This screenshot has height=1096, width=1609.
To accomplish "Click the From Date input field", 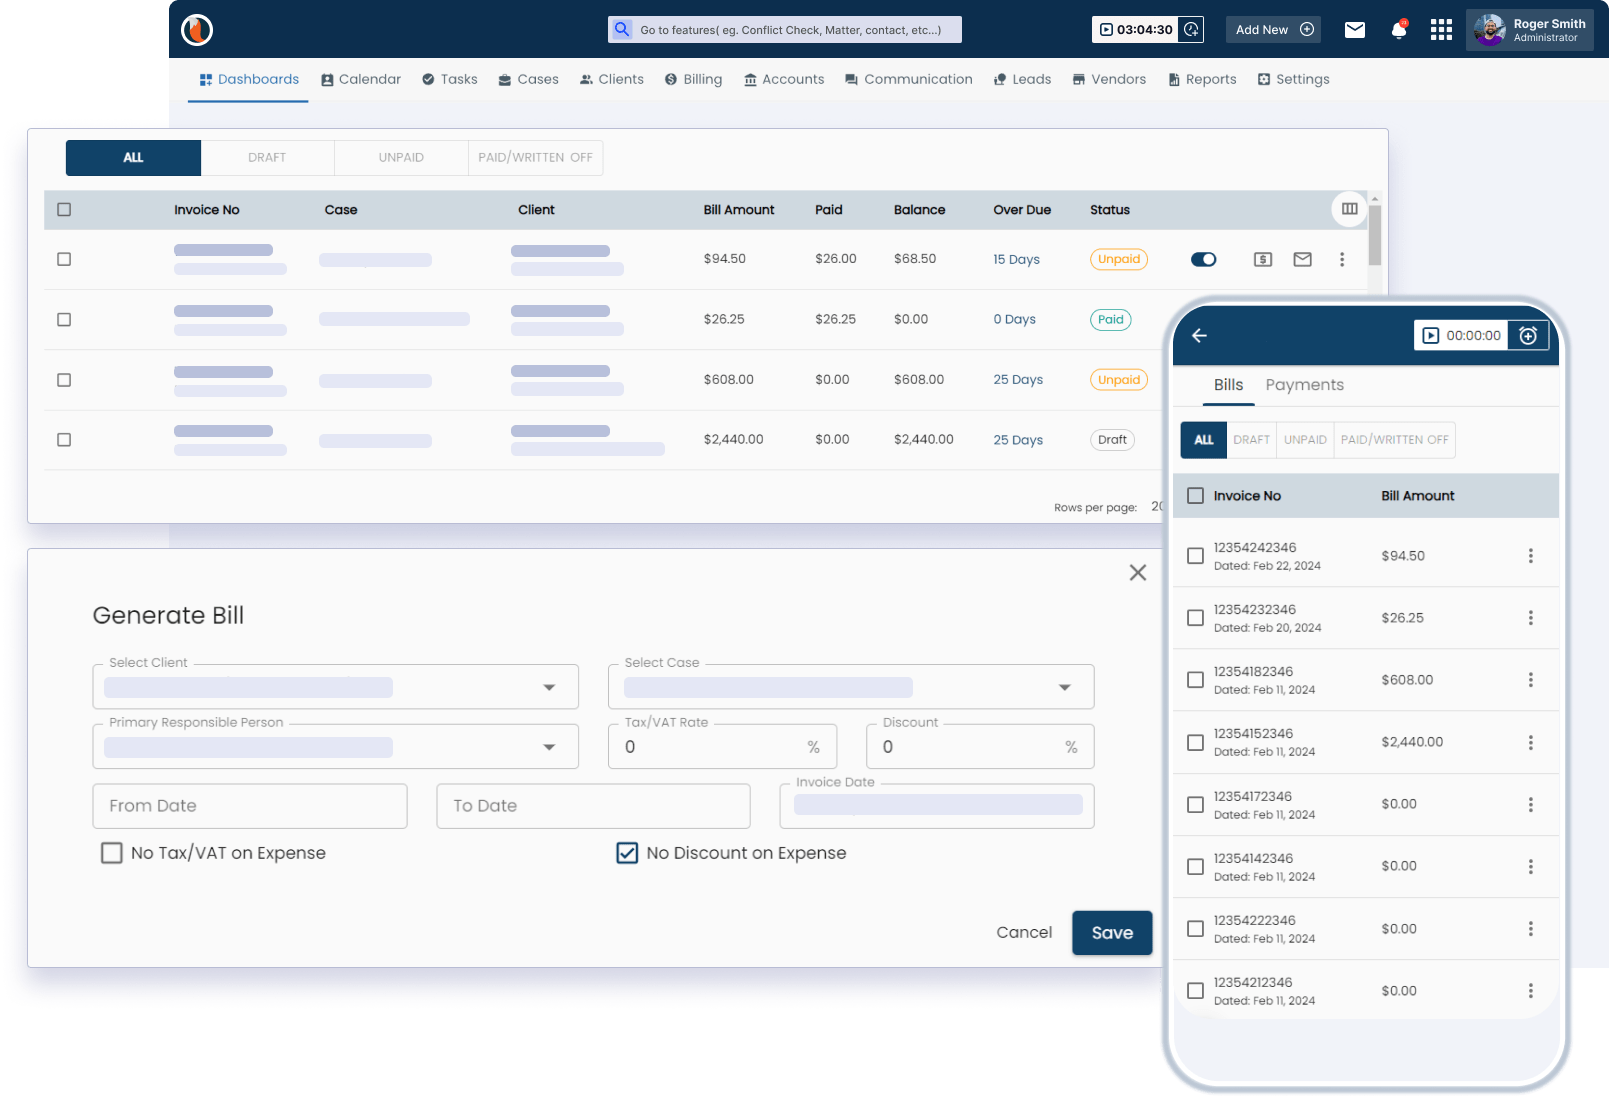I will click(x=250, y=806).
